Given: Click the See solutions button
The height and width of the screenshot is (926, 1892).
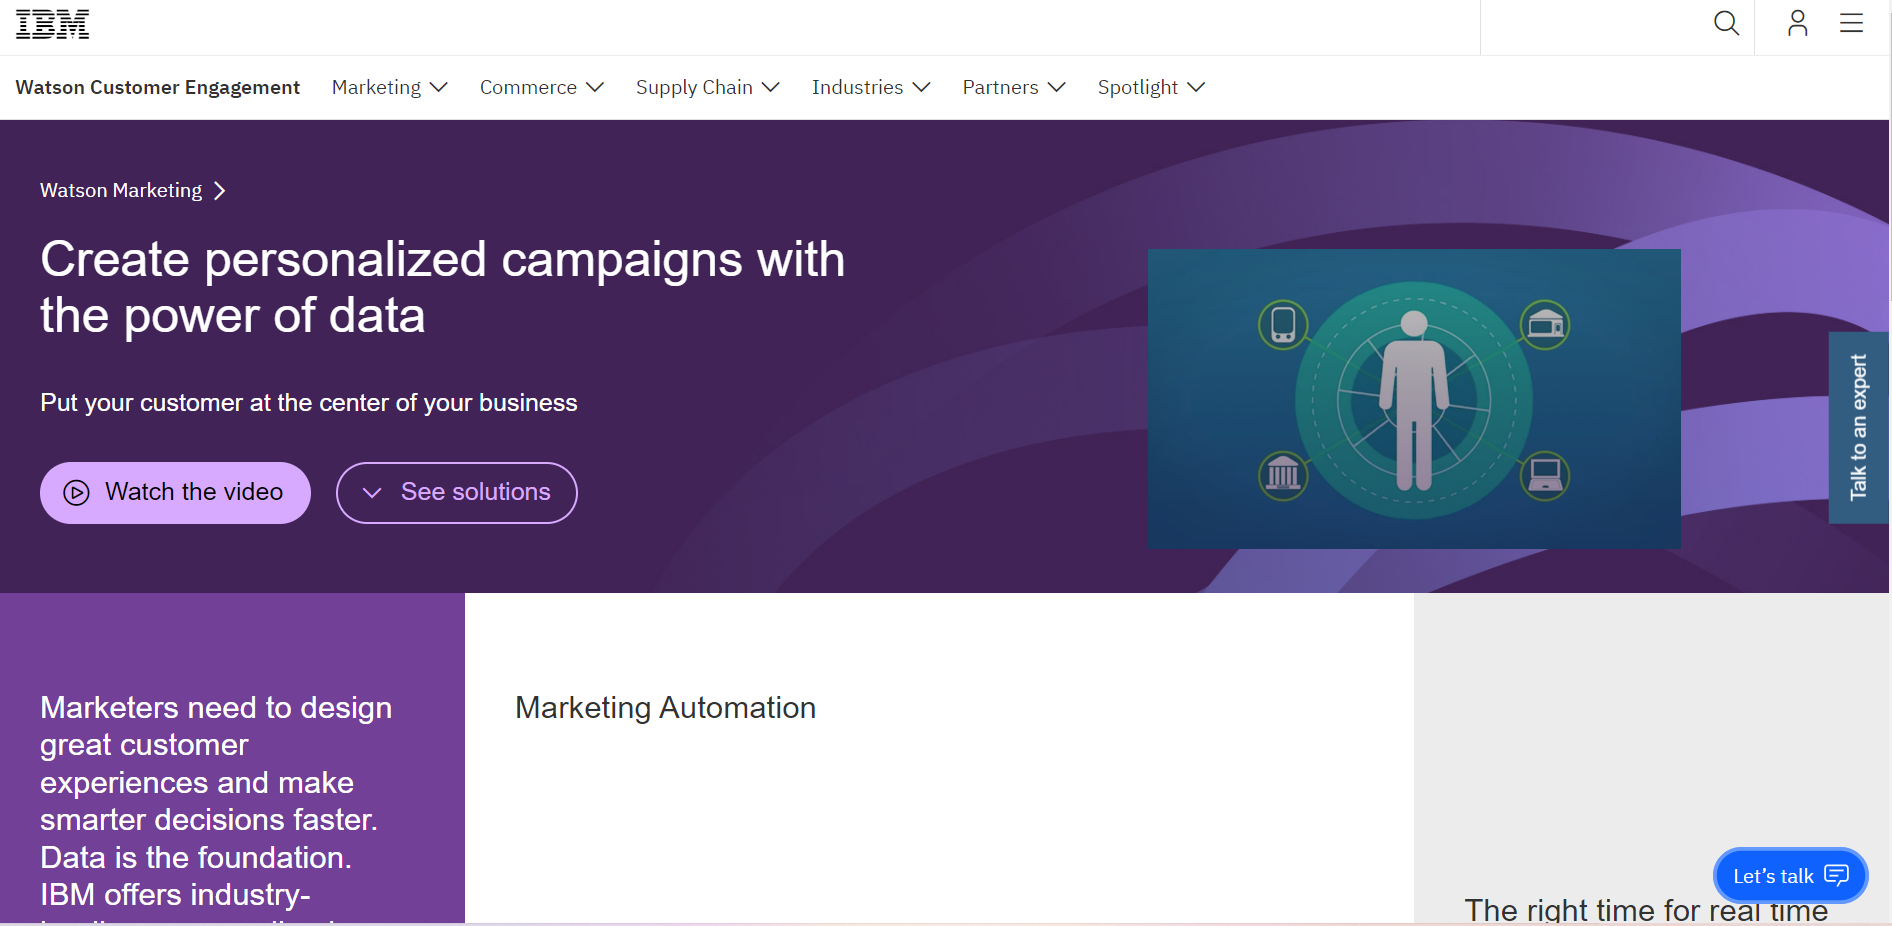Looking at the screenshot, I should [457, 492].
